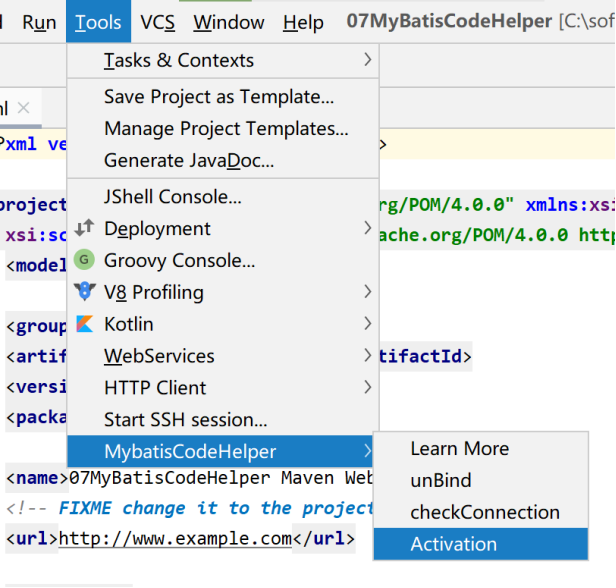Open JShell Console
This screenshot has width=616, height=588.
(223, 197)
